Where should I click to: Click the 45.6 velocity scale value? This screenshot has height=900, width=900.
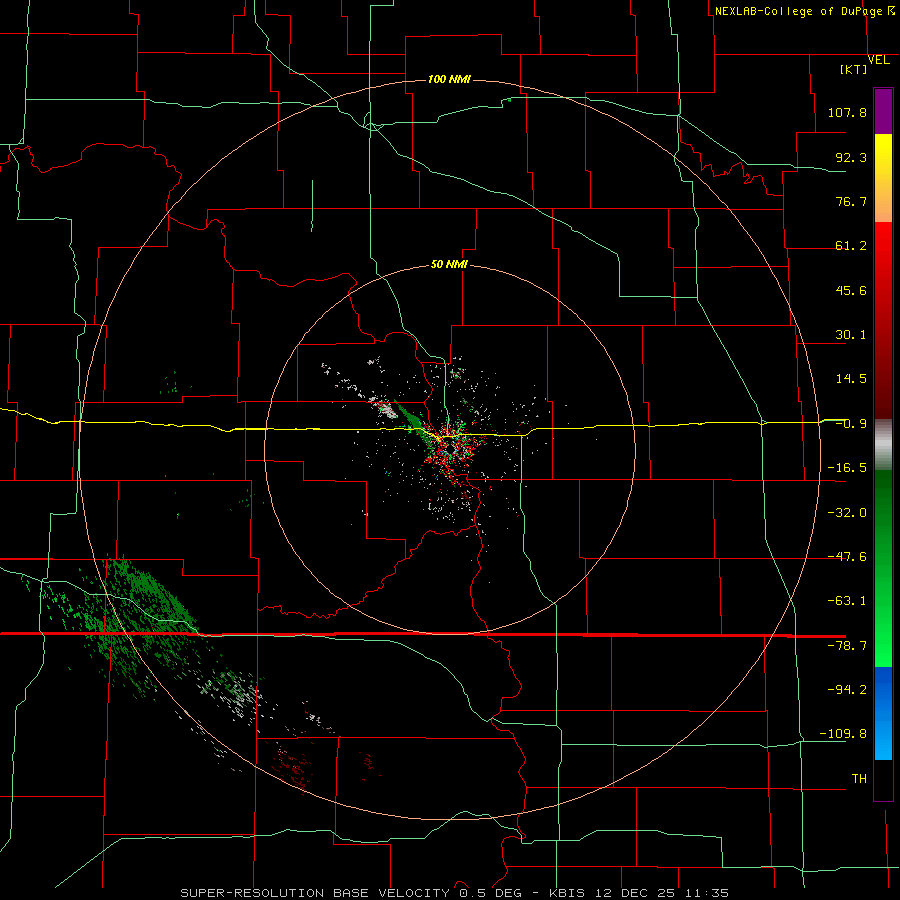coord(851,290)
